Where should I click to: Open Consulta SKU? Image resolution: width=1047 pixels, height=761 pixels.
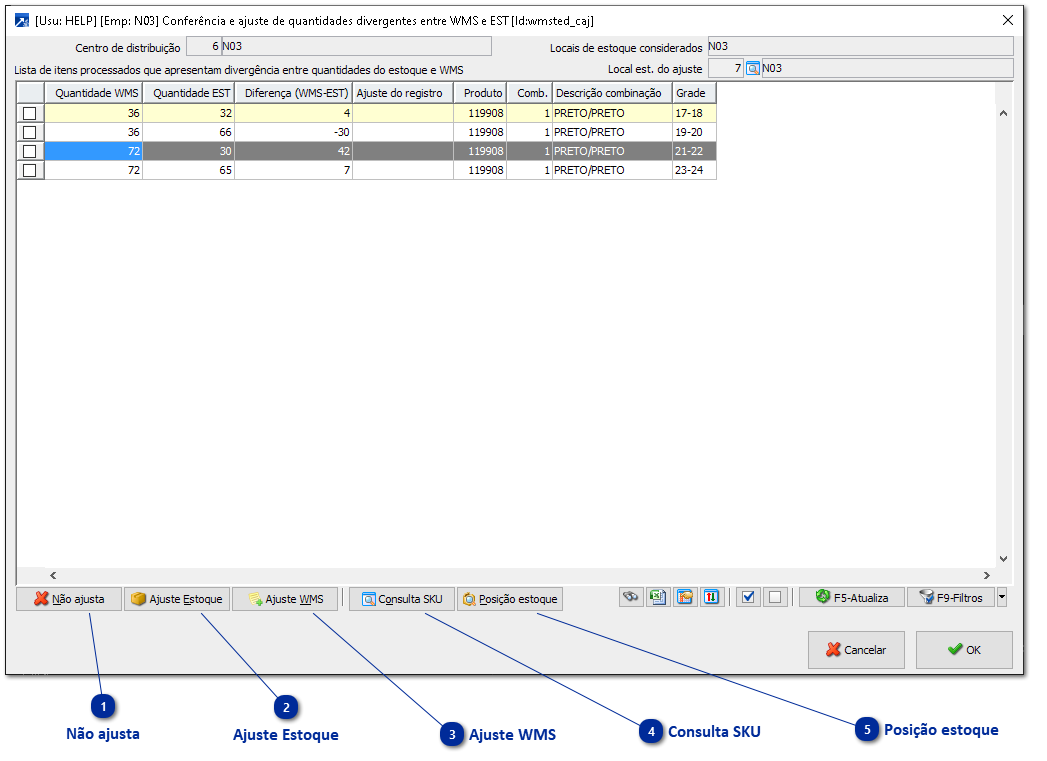[402, 599]
